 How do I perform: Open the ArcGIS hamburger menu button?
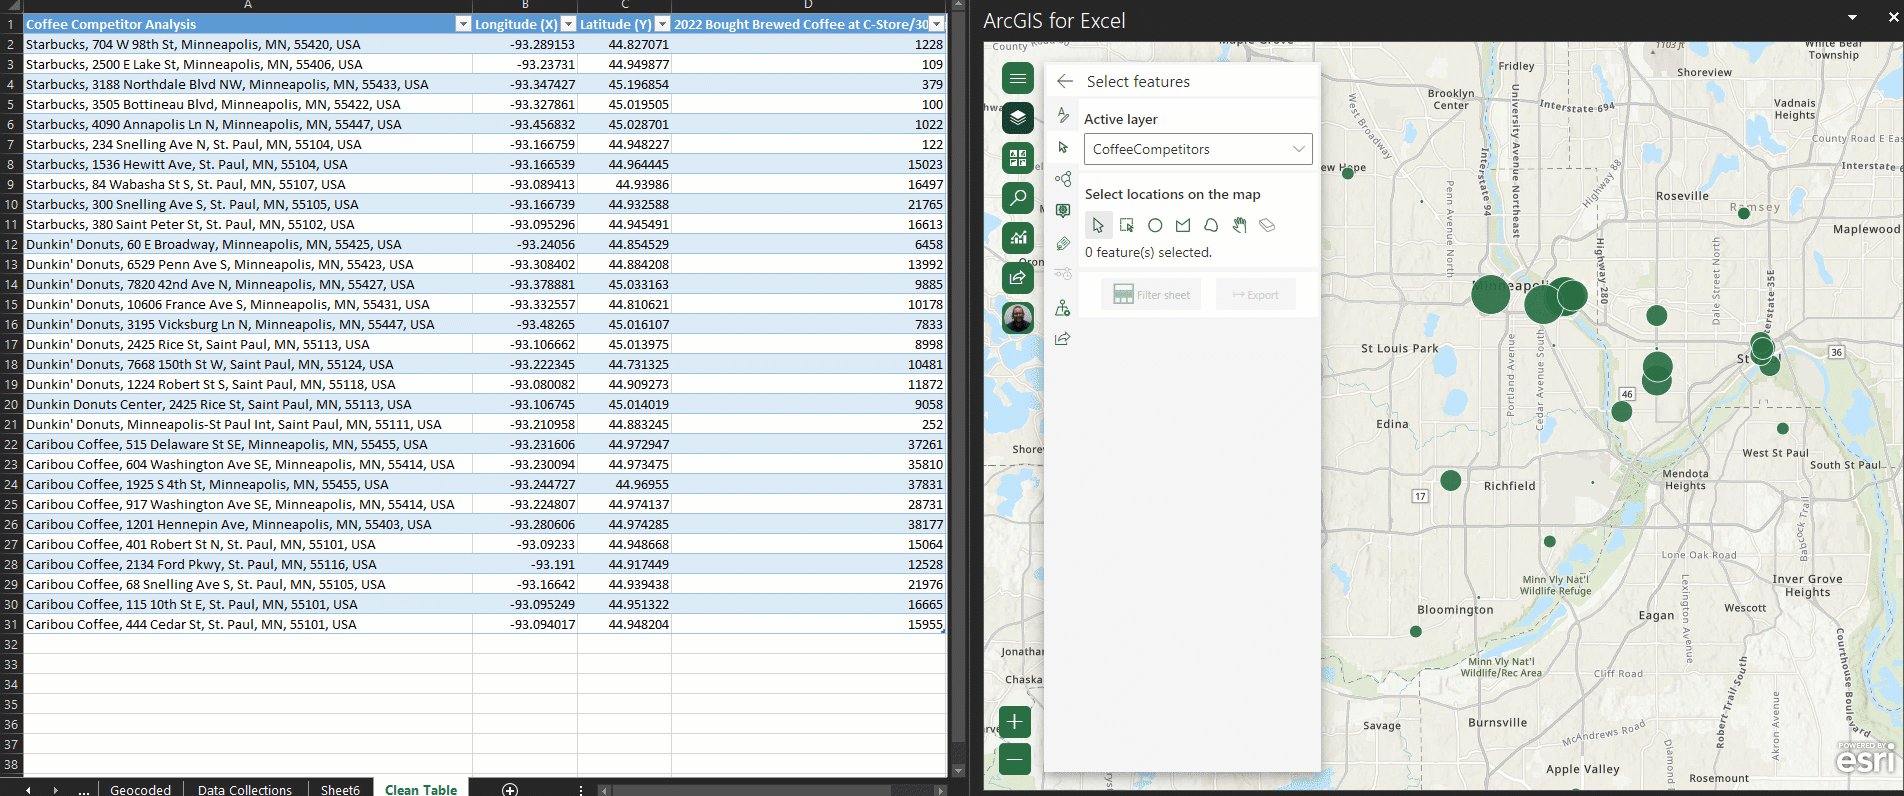(x=1018, y=78)
